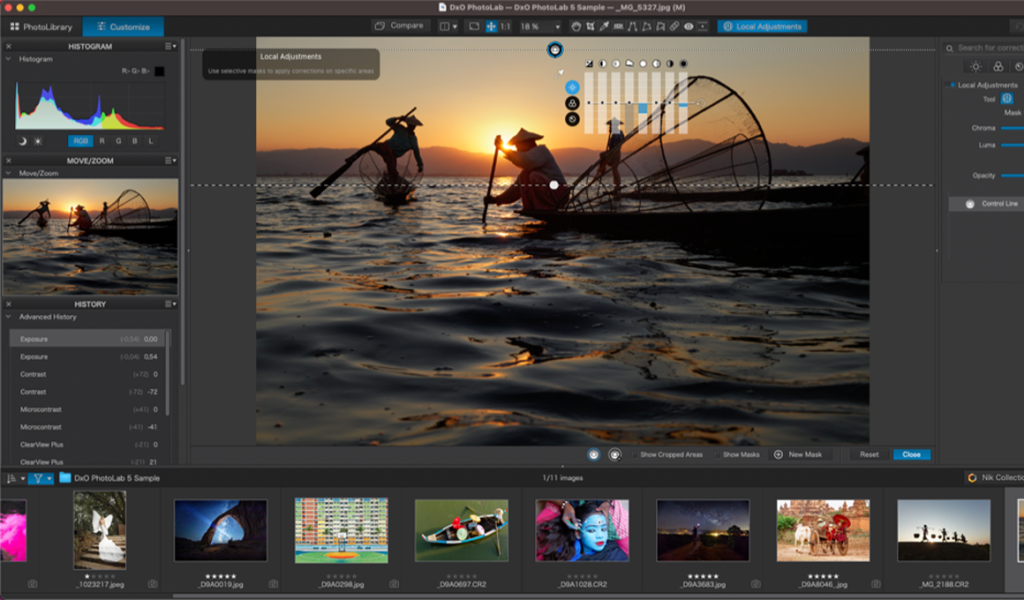This screenshot has width=1024, height=600.
Task: Check the Show Masks checkbox
Action: click(x=718, y=454)
